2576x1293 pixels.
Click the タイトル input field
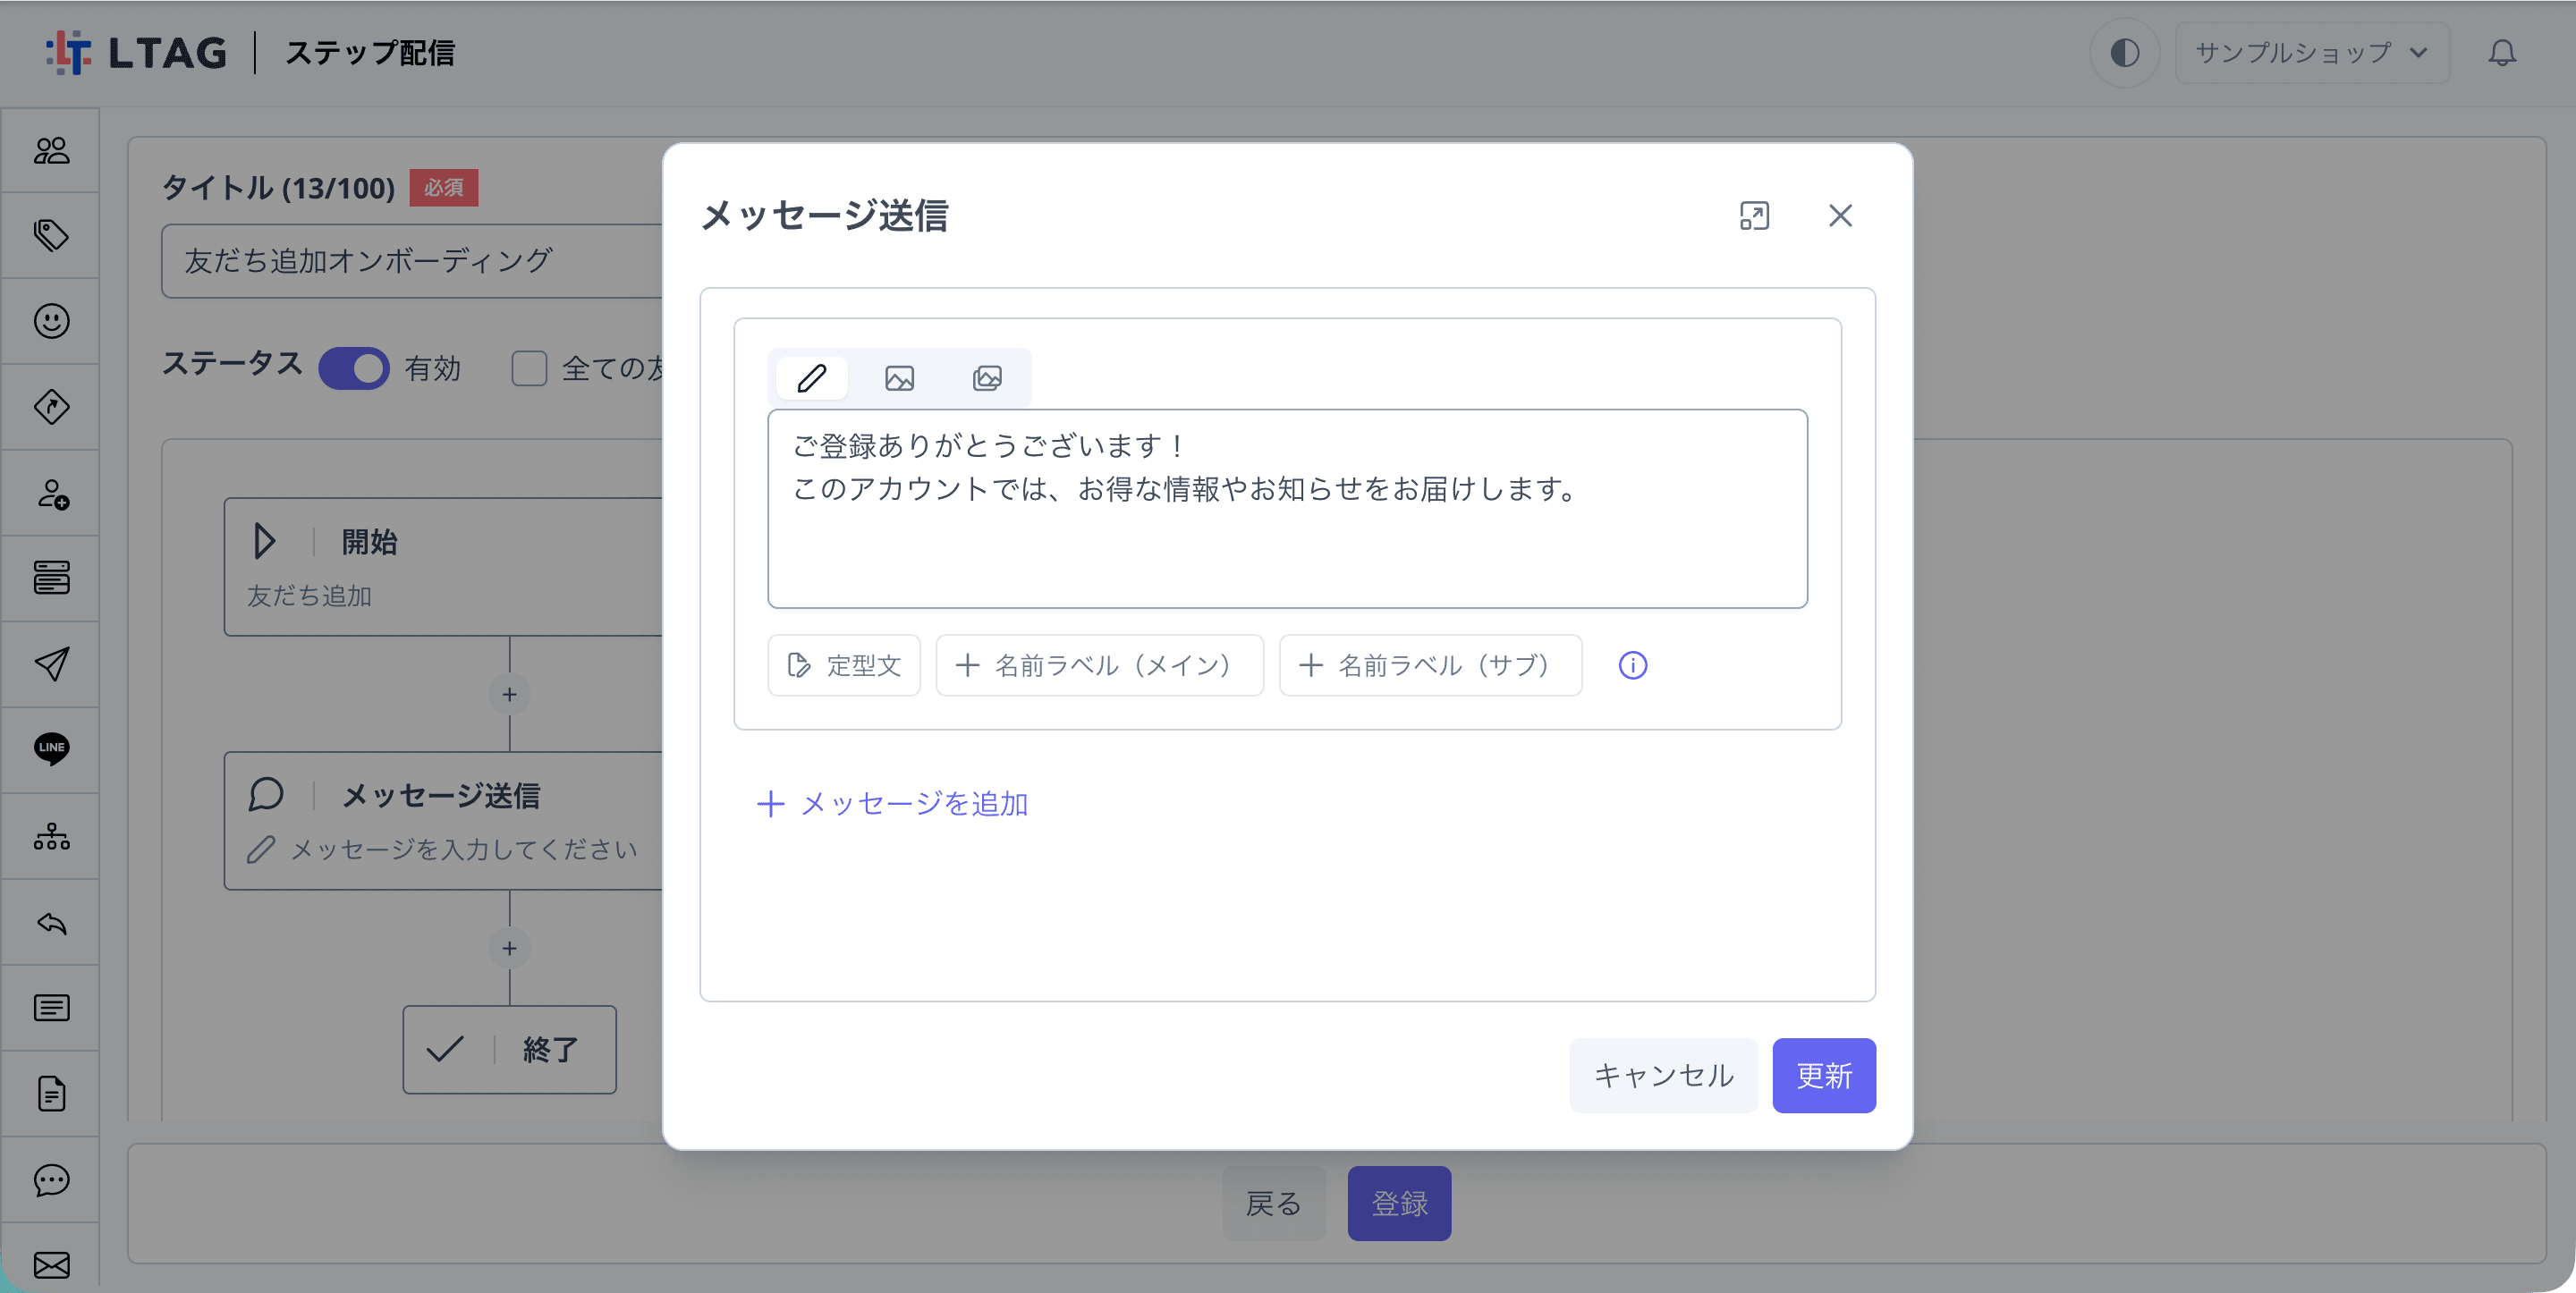(x=412, y=261)
